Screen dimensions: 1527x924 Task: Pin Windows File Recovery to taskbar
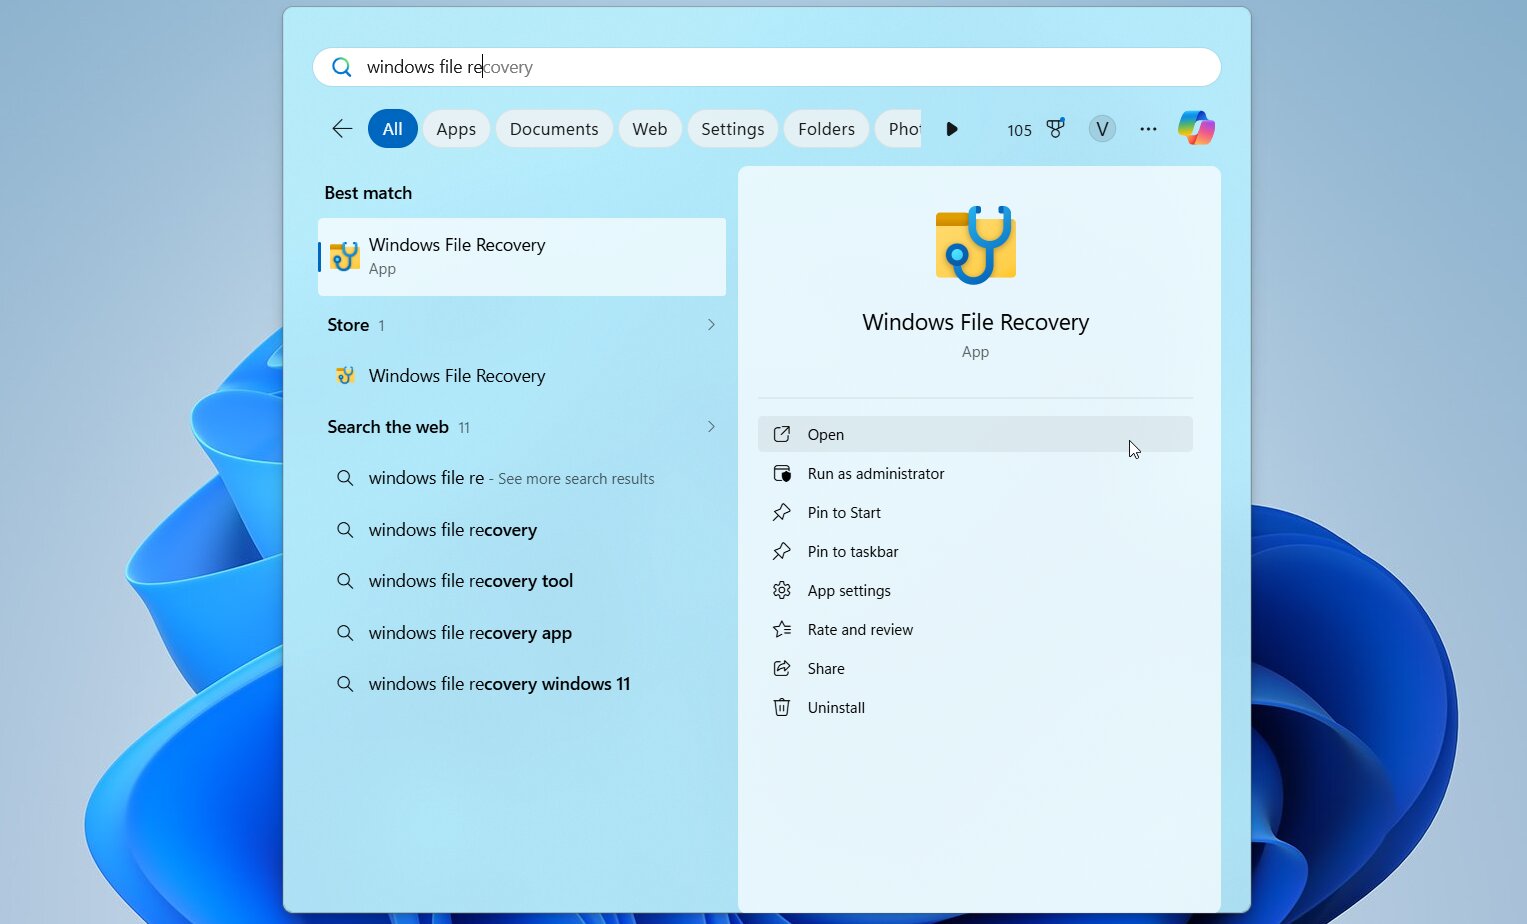click(851, 551)
